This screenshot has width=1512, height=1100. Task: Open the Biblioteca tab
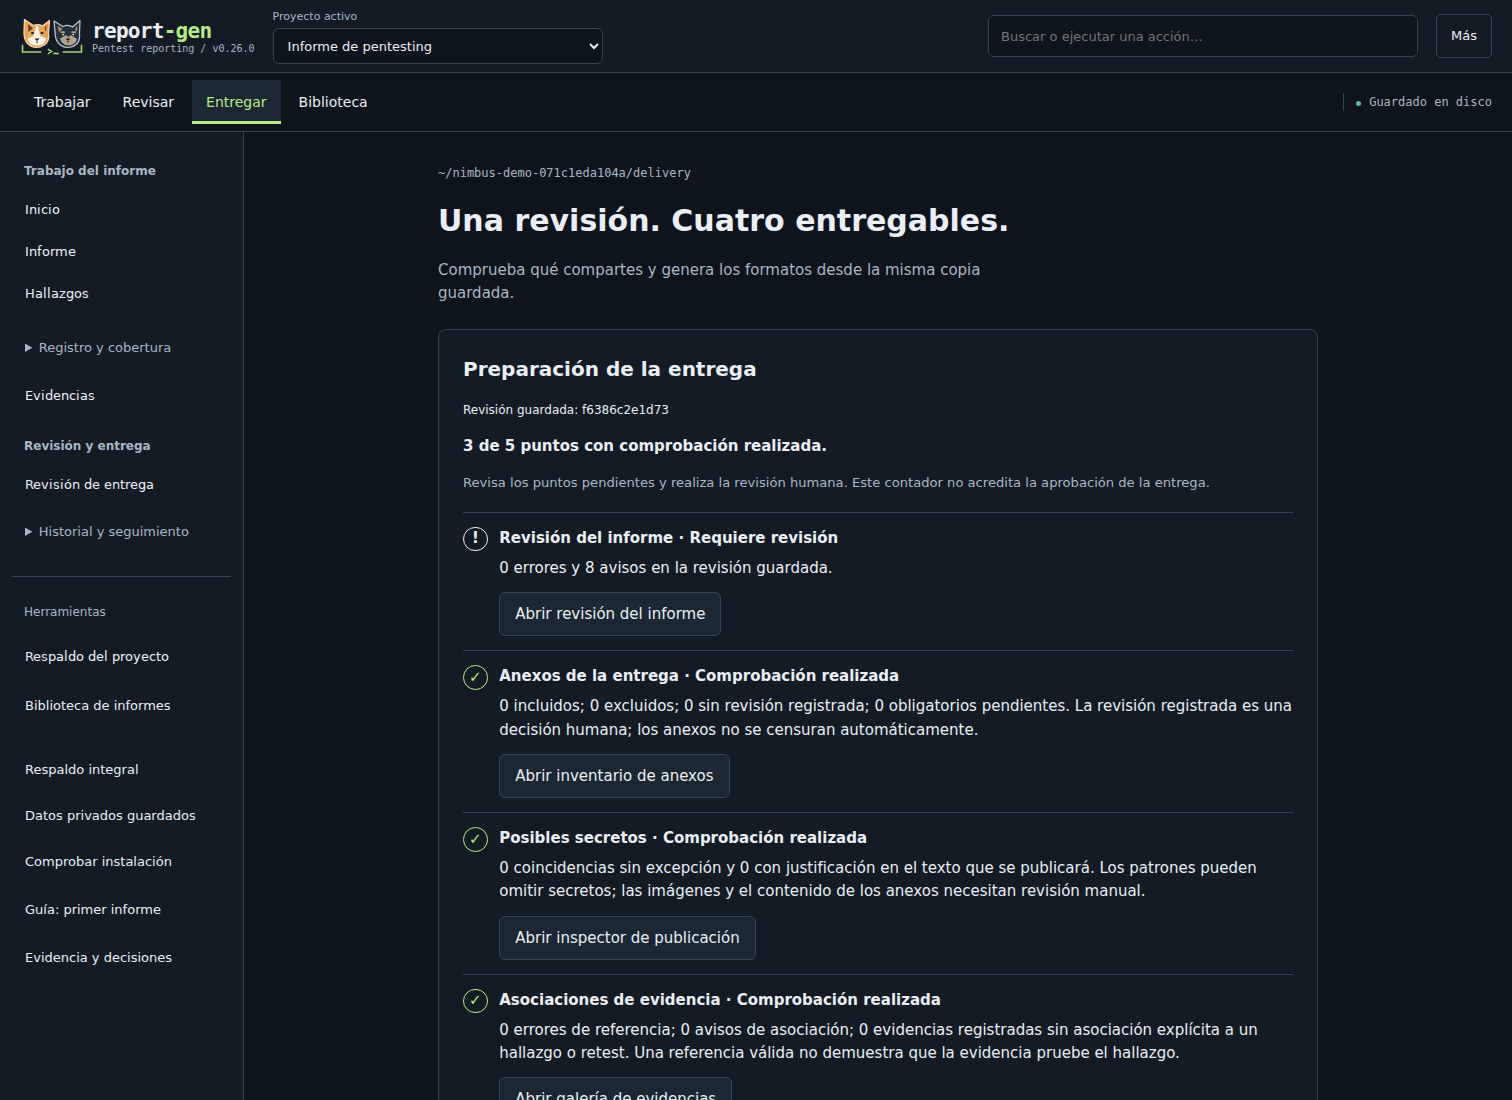(x=333, y=102)
